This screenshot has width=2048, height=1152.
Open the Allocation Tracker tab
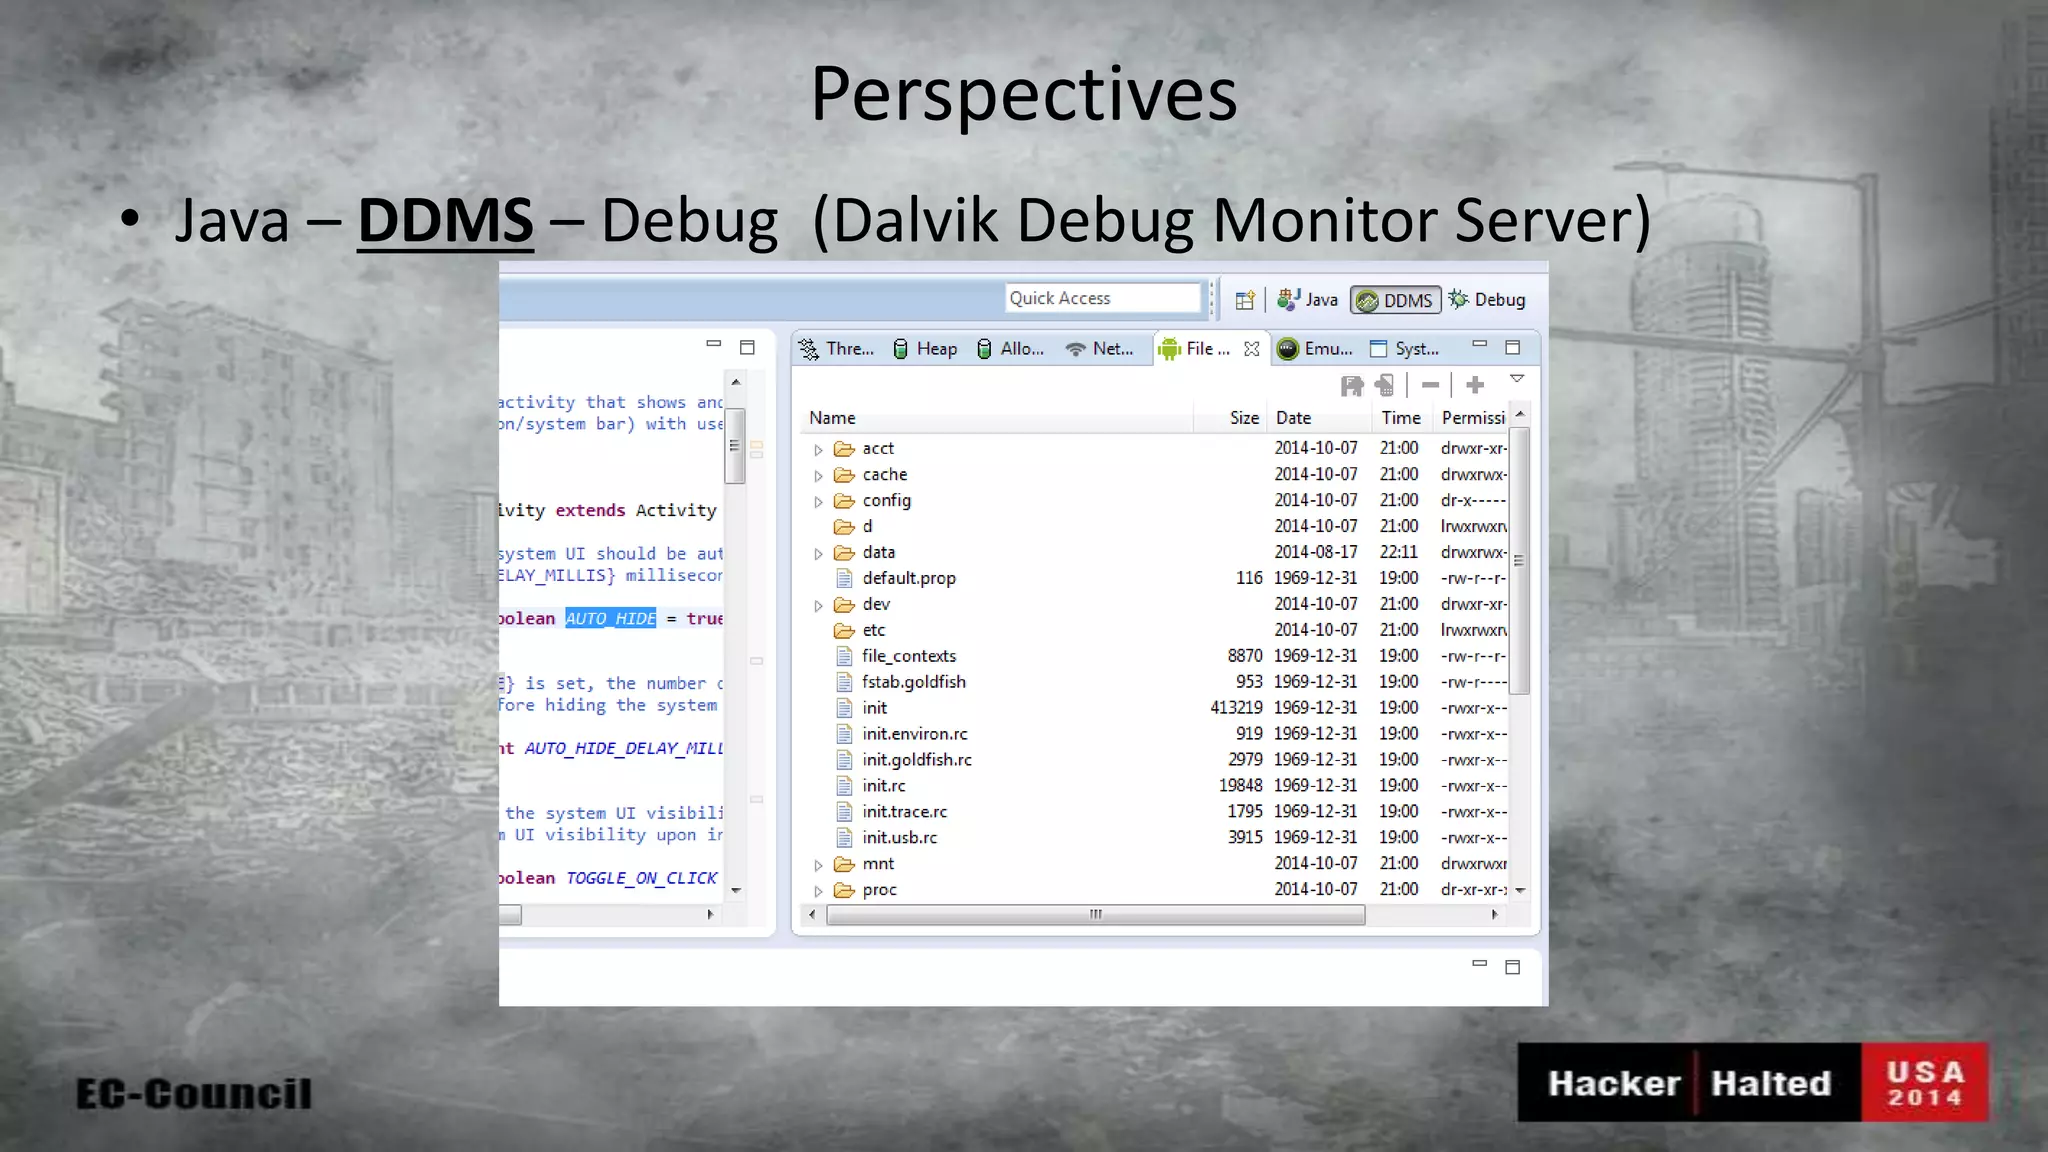1010,349
